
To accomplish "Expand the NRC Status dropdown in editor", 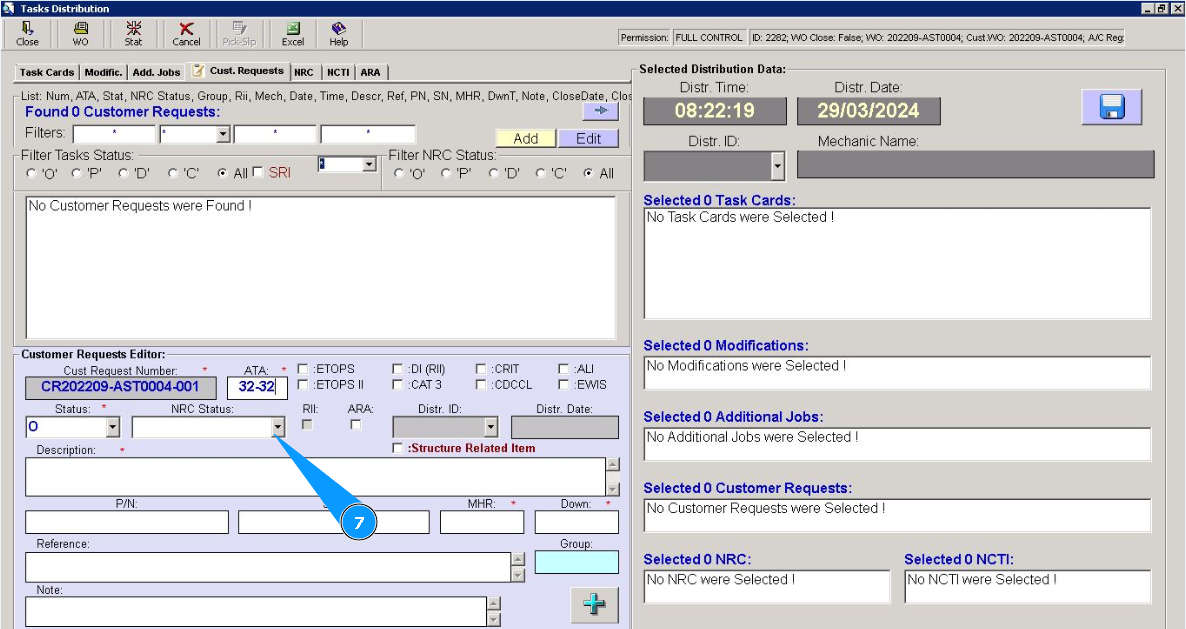I will pos(278,427).
